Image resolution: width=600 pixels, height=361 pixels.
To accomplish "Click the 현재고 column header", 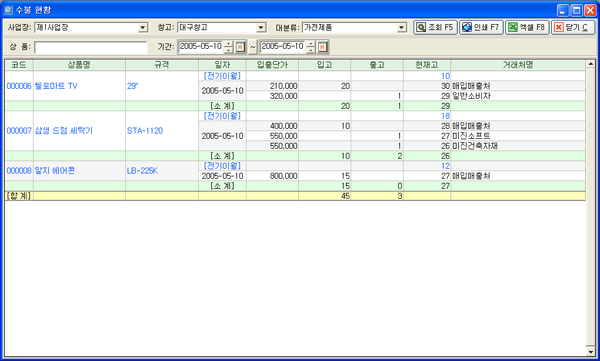I will (x=427, y=65).
